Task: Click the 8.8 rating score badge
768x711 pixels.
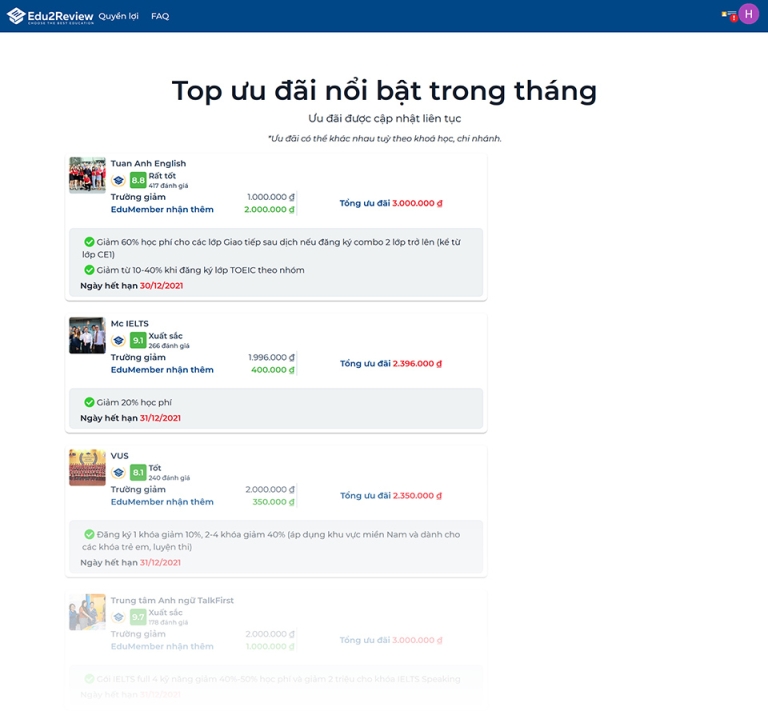Action: click(x=138, y=180)
